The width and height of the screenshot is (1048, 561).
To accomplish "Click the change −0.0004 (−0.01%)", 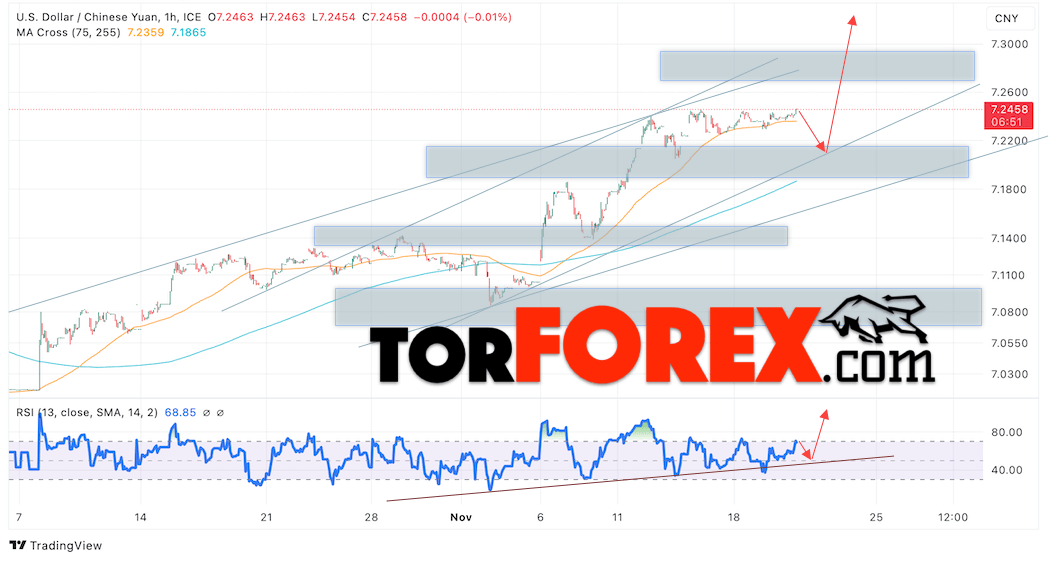I will (x=463, y=17).
